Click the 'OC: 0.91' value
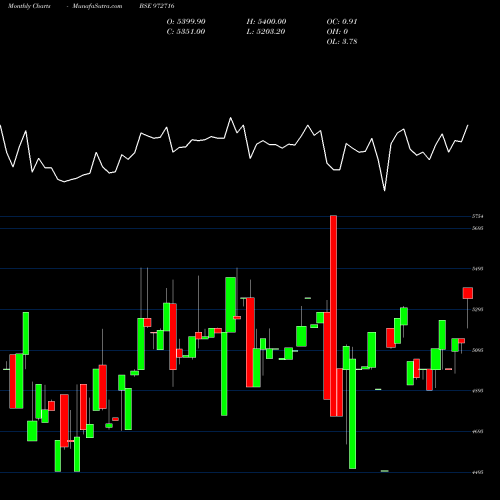500x500 pixels. pos(342,22)
